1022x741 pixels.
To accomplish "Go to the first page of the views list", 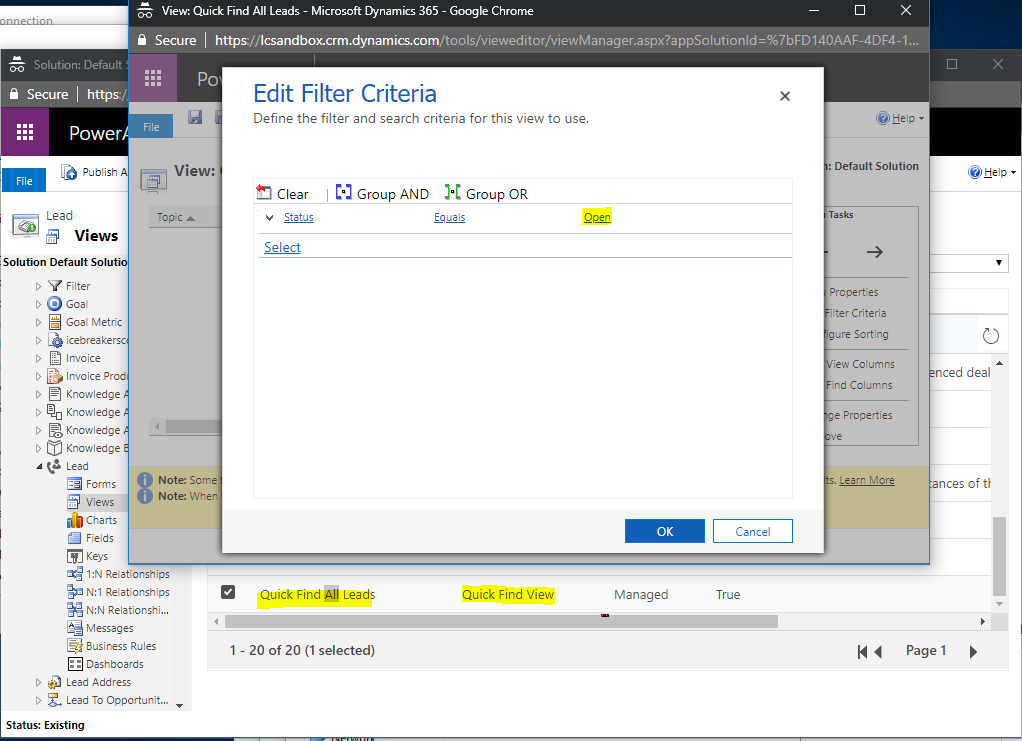I will [x=862, y=651].
